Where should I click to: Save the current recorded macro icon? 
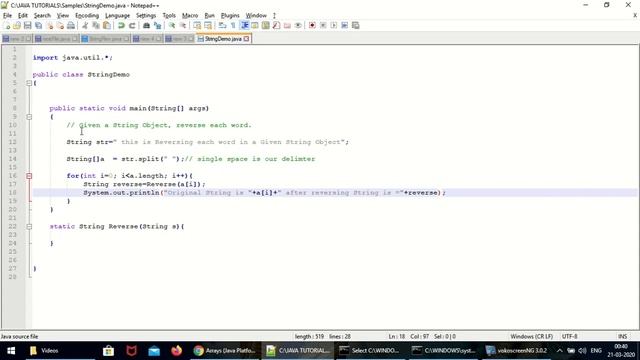click(356, 25)
